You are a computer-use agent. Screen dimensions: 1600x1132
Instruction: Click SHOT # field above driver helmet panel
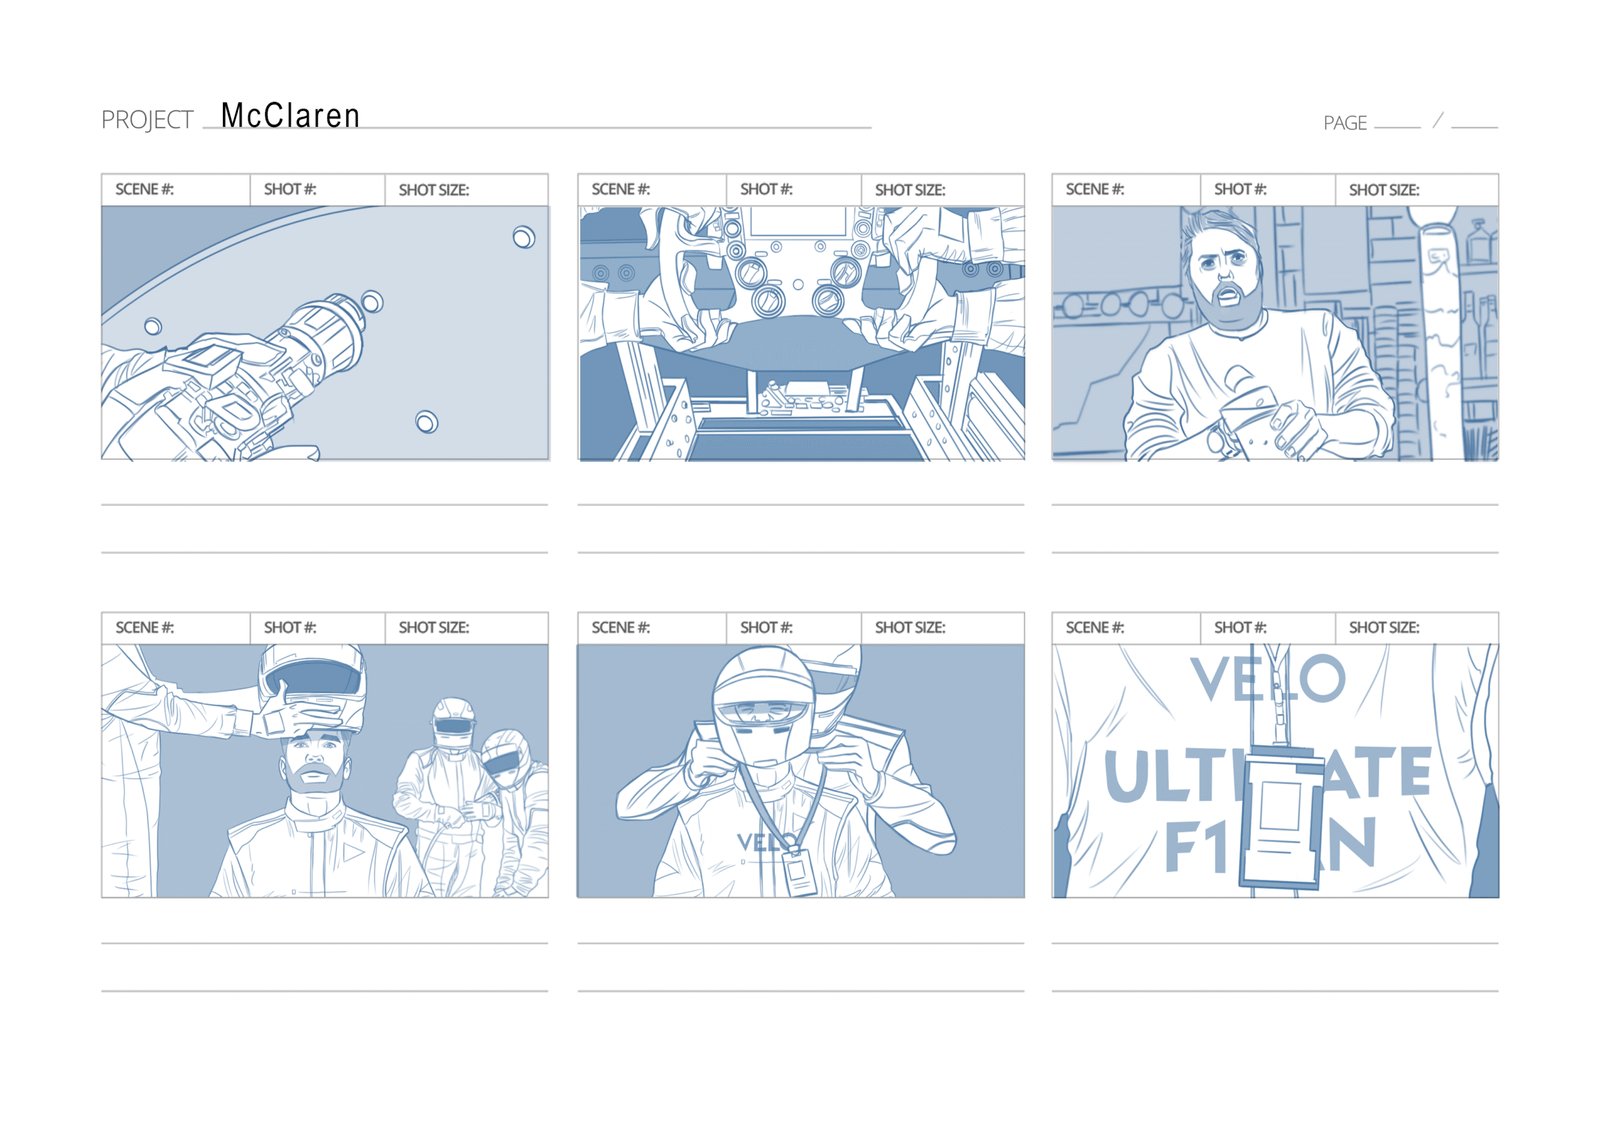(794, 627)
